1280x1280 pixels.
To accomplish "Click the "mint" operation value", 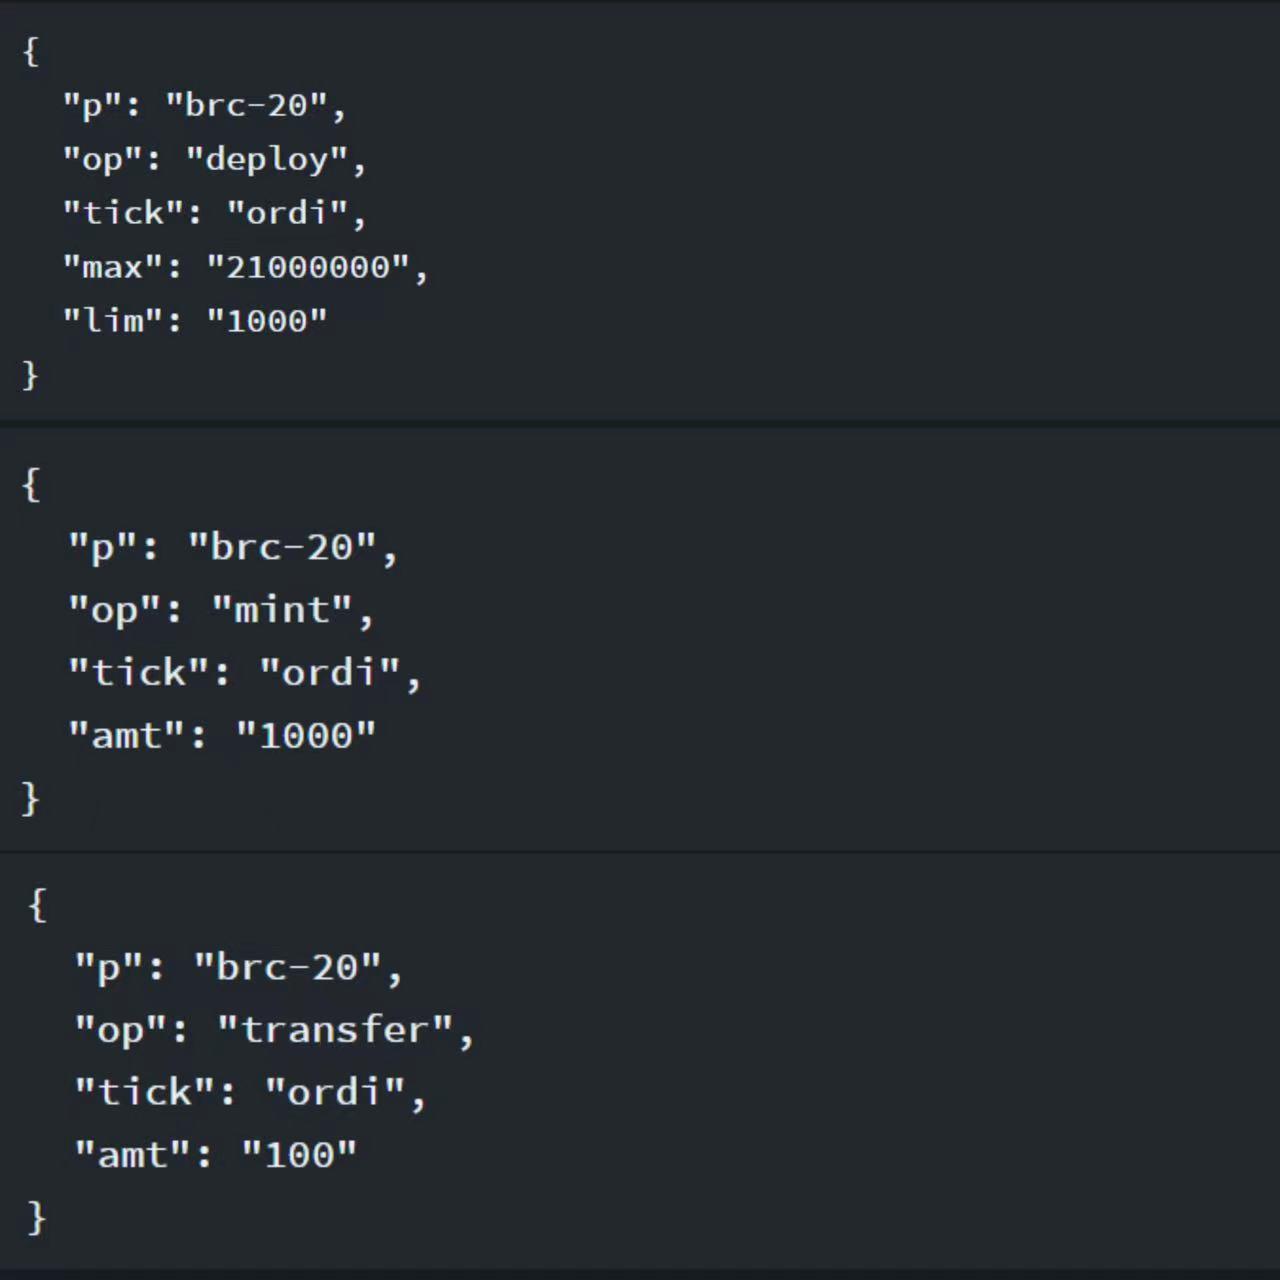I will [x=282, y=609].
